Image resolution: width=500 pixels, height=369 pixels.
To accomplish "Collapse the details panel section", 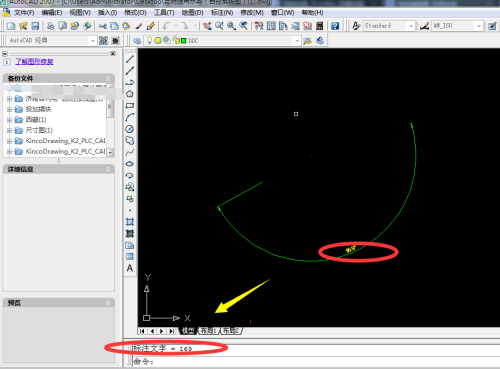I will point(108,169).
